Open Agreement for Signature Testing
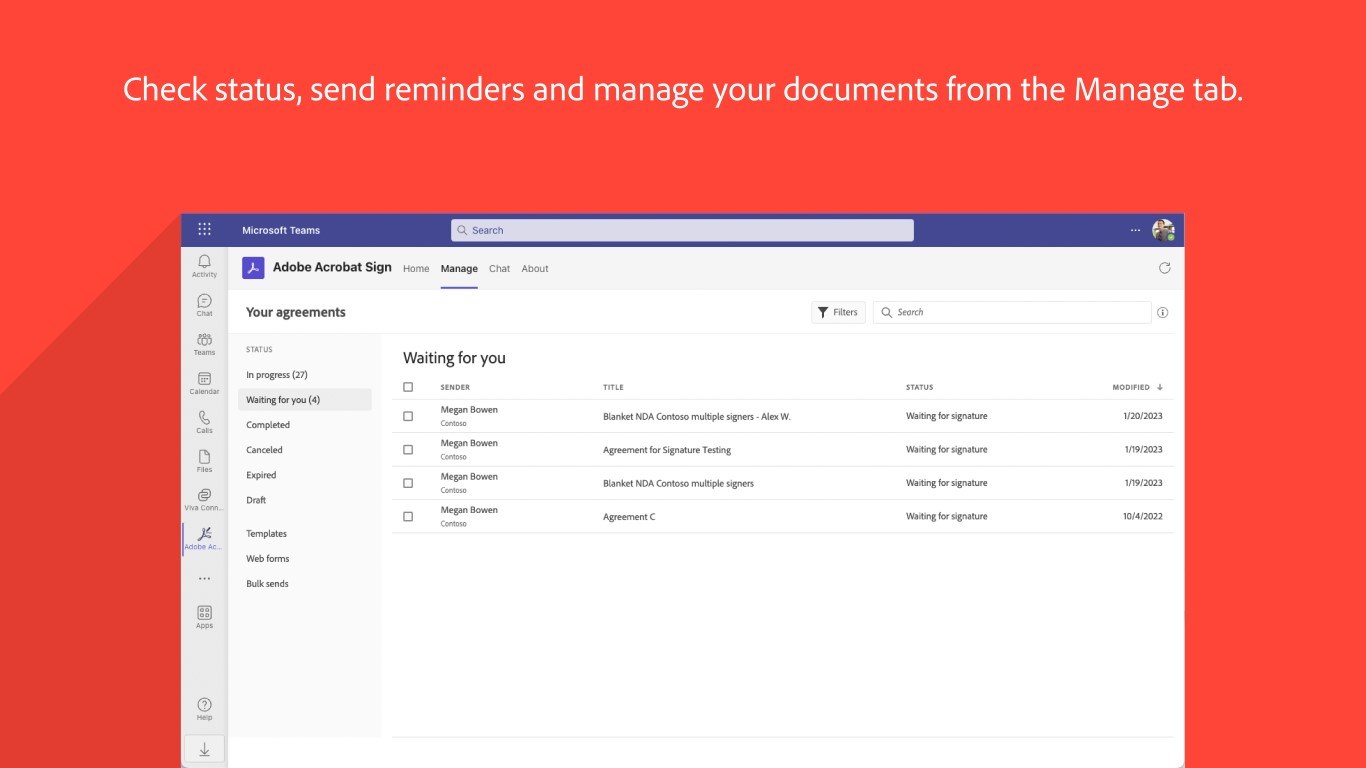This screenshot has height=768, width=1366. pyautogui.click(x=667, y=450)
